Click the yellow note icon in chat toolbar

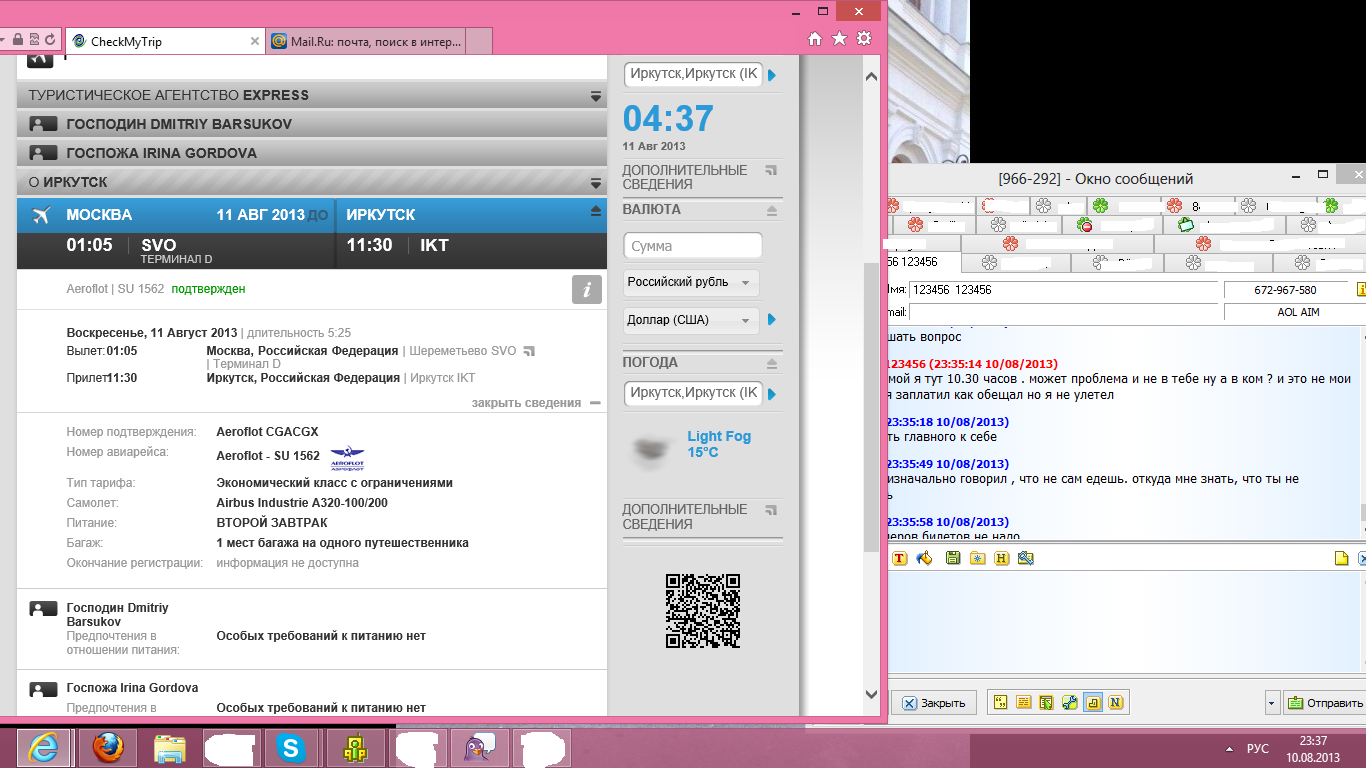point(1343,558)
